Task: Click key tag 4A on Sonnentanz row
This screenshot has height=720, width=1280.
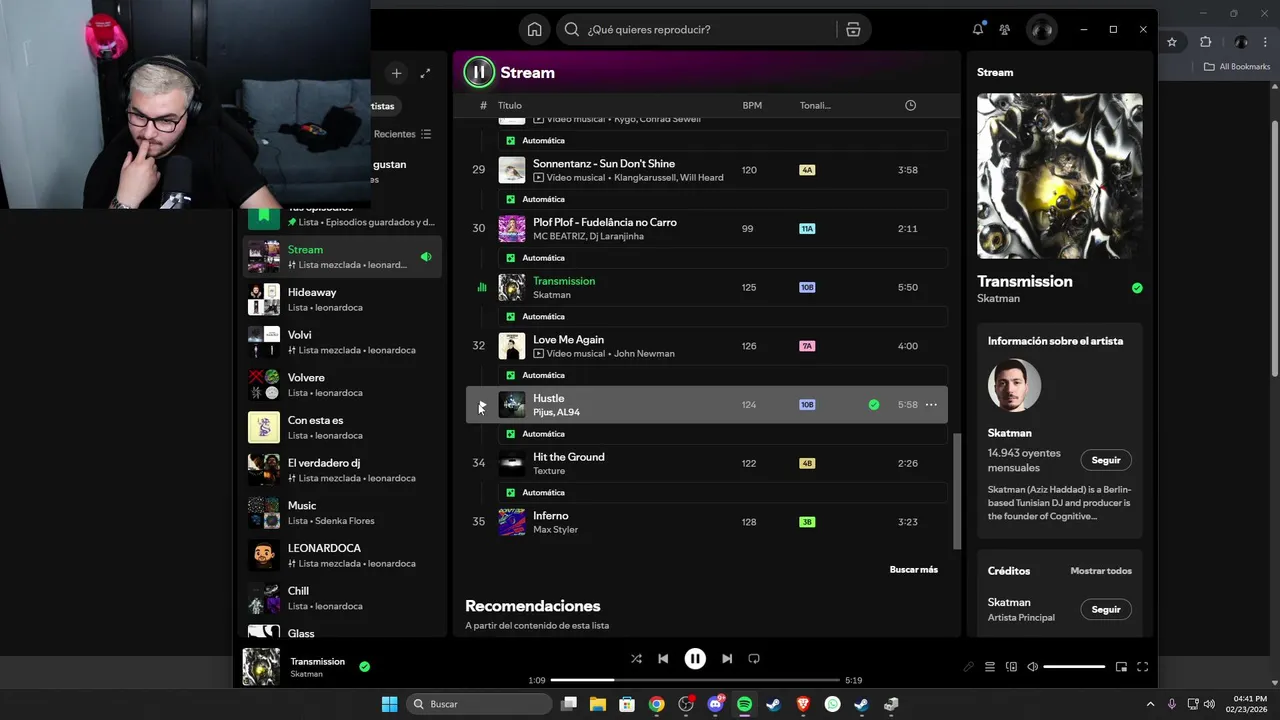Action: (x=807, y=170)
